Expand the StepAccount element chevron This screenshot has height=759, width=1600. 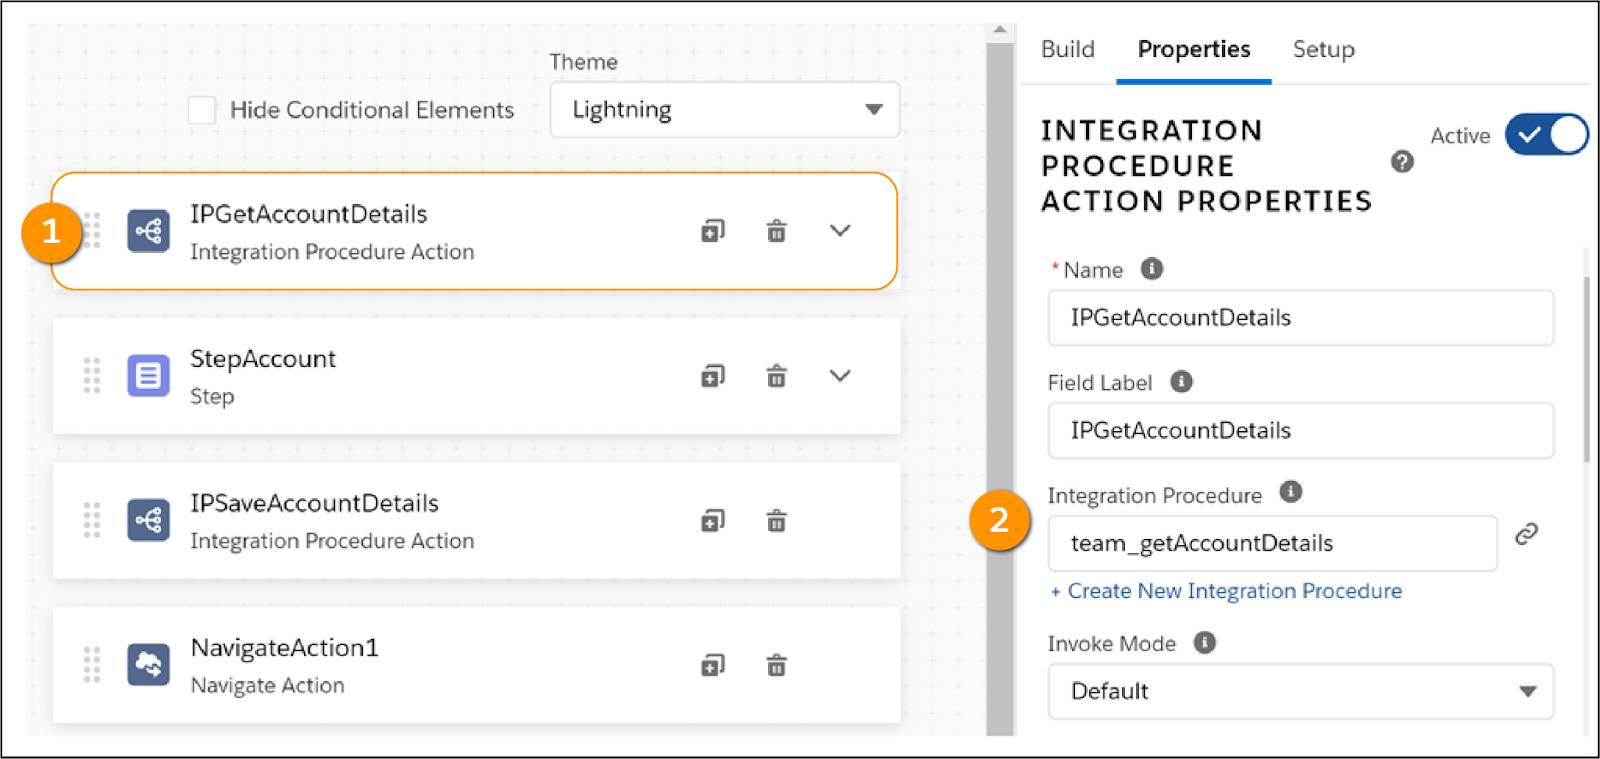840,376
